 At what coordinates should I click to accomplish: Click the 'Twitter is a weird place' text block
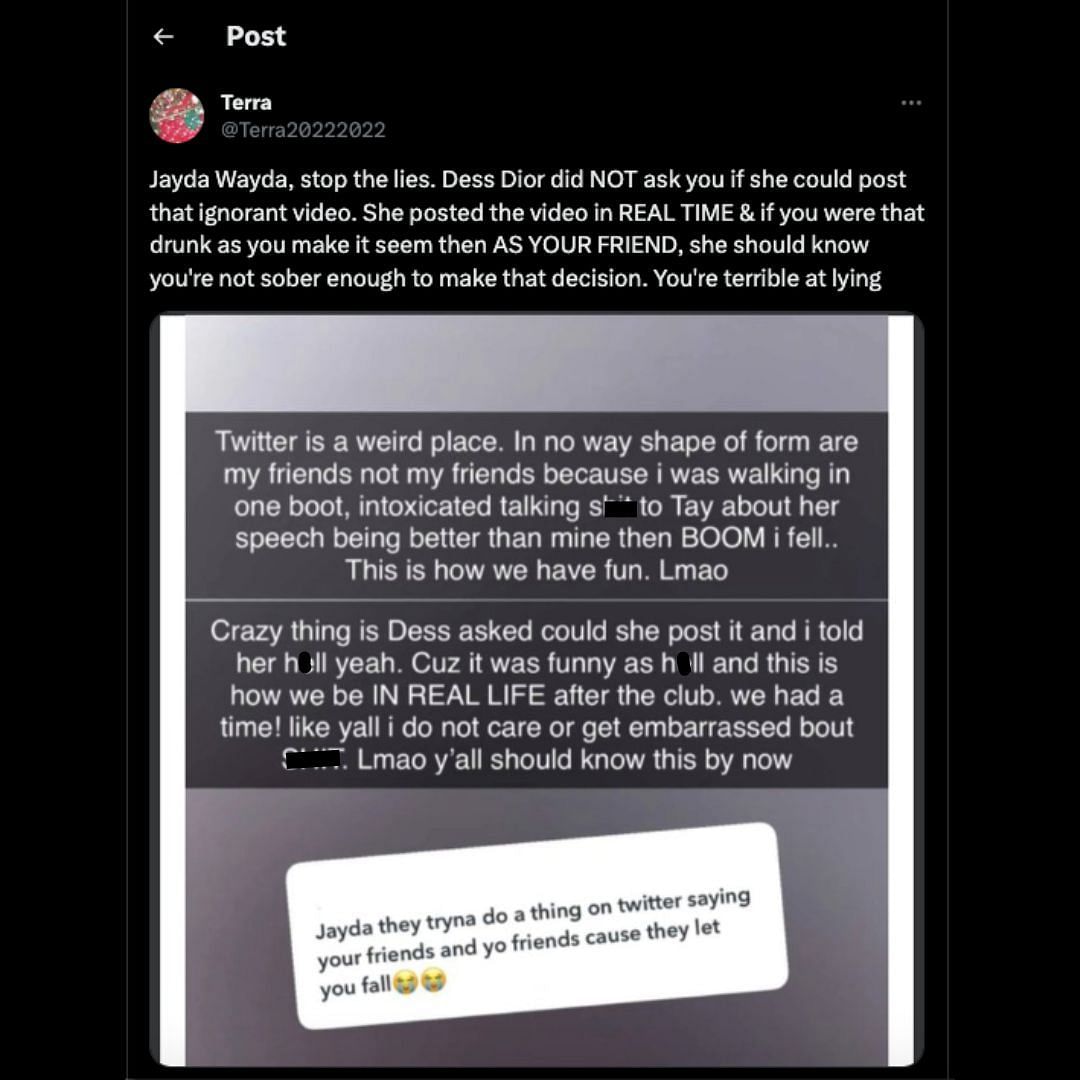coord(537,506)
